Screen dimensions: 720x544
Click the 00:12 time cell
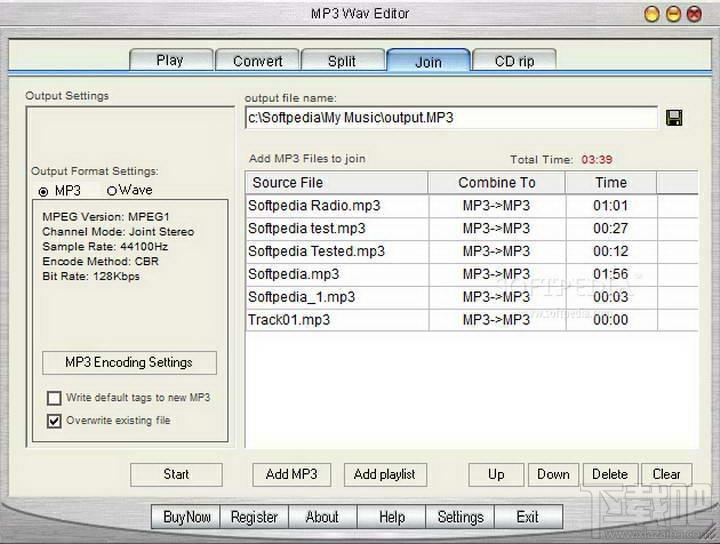611,252
